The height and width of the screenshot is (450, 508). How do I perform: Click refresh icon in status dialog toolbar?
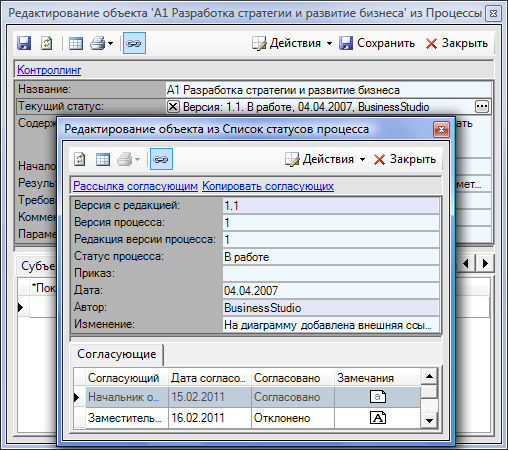[79, 159]
